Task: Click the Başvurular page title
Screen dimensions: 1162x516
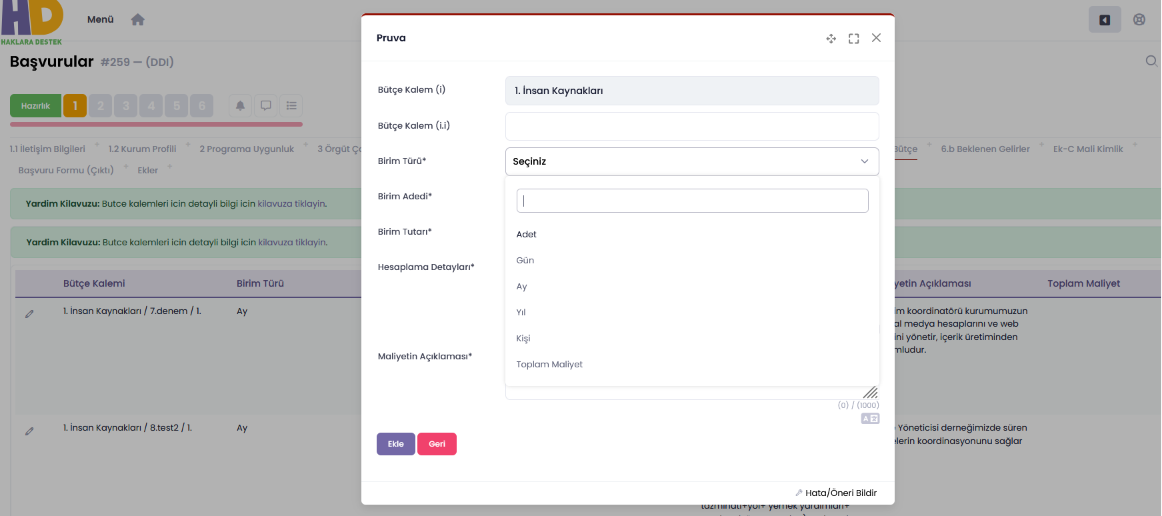Action: coord(52,62)
